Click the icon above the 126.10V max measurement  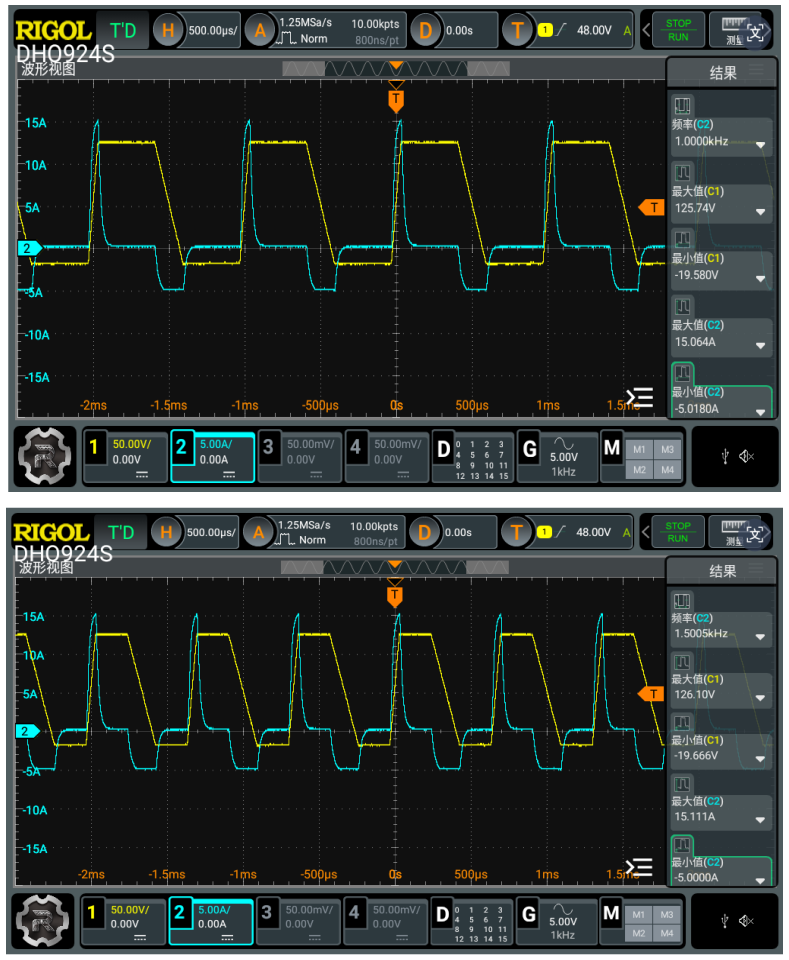tap(681, 662)
